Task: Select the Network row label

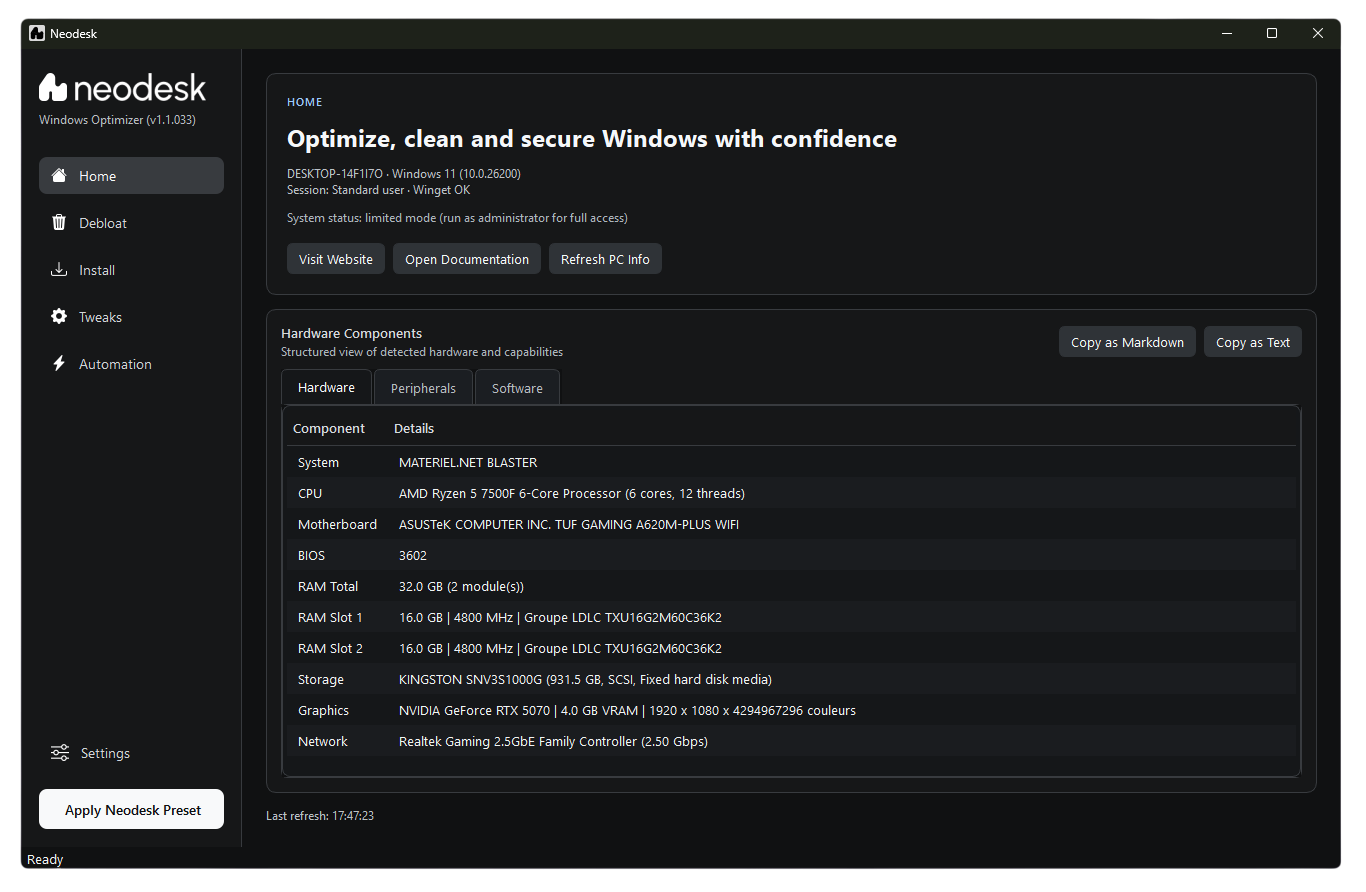Action: click(323, 742)
